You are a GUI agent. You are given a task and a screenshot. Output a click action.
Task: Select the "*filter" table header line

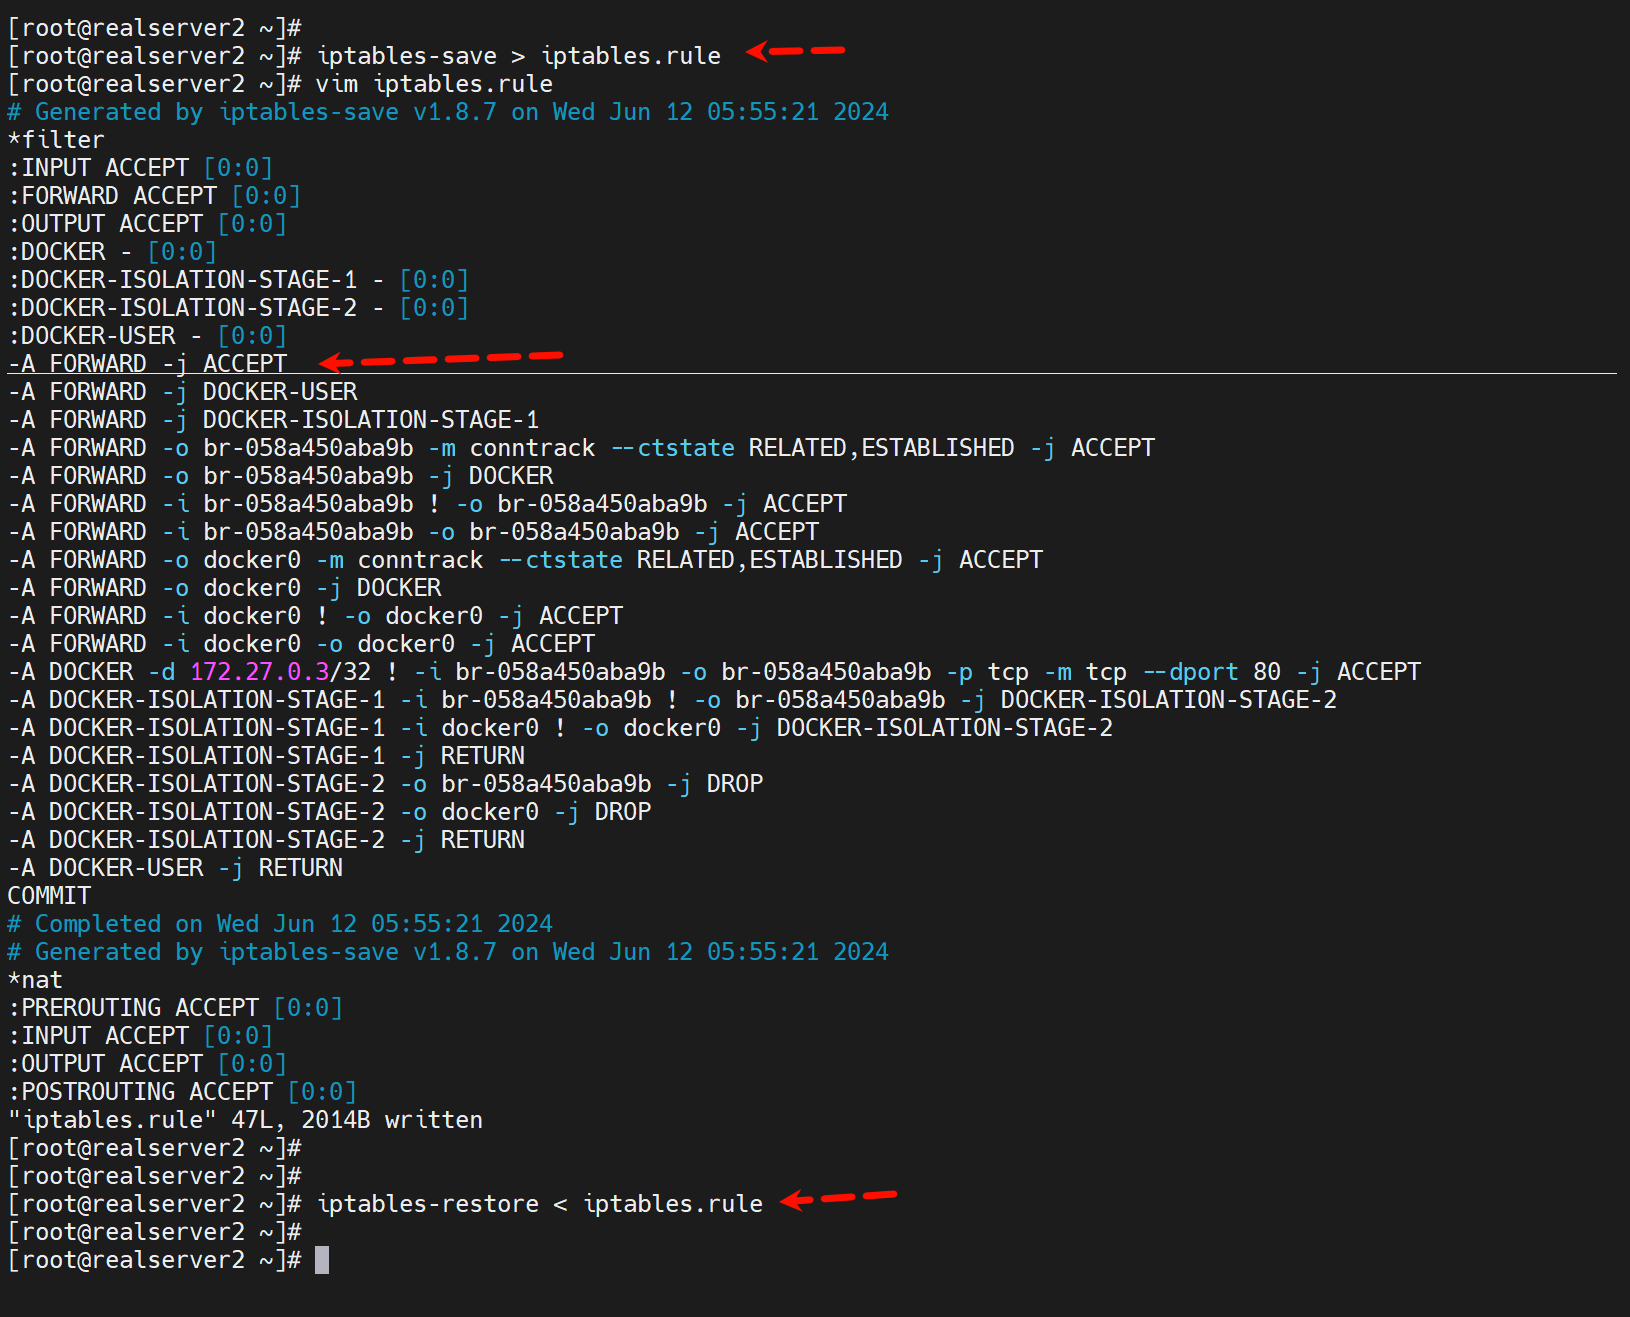(x=56, y=140)
